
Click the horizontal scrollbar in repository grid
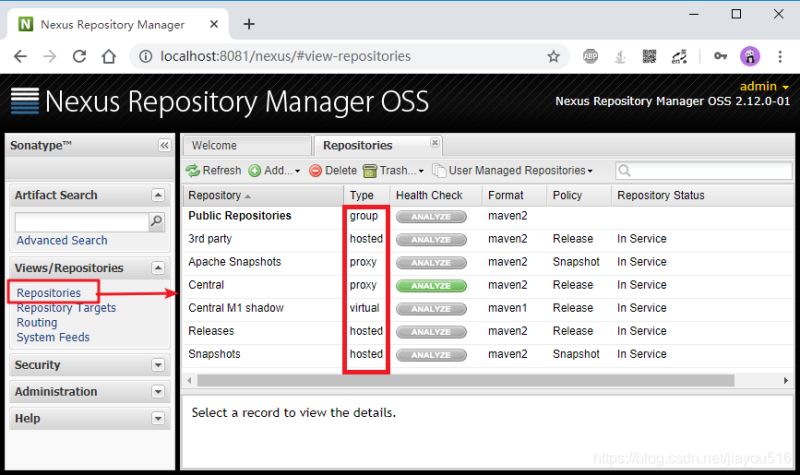coord(465,381)
